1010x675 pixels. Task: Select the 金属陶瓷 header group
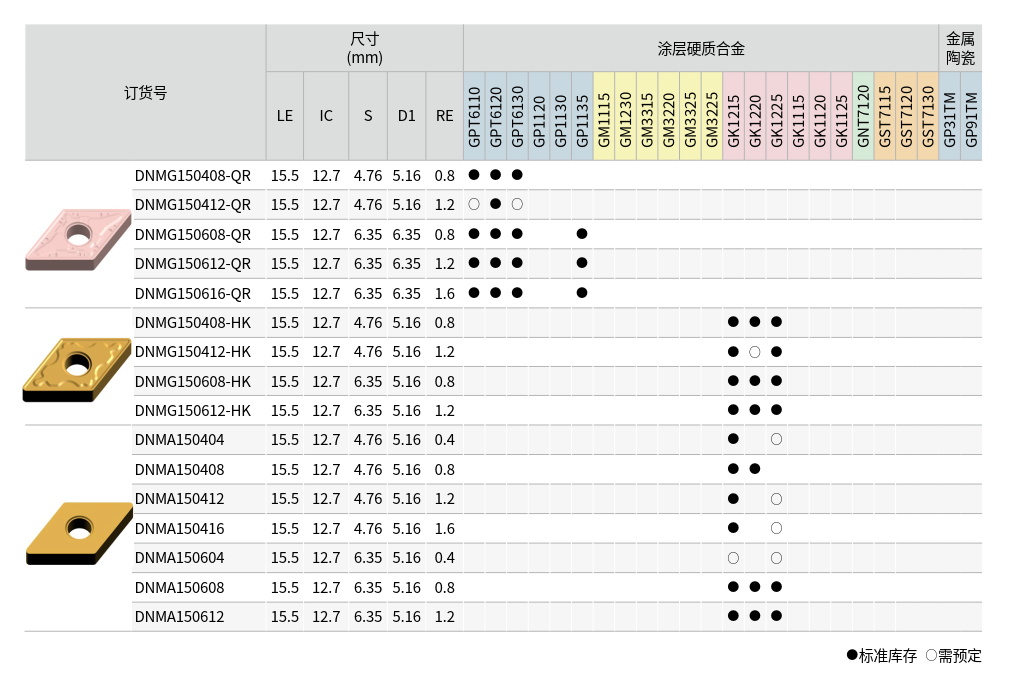click(960, 48)
